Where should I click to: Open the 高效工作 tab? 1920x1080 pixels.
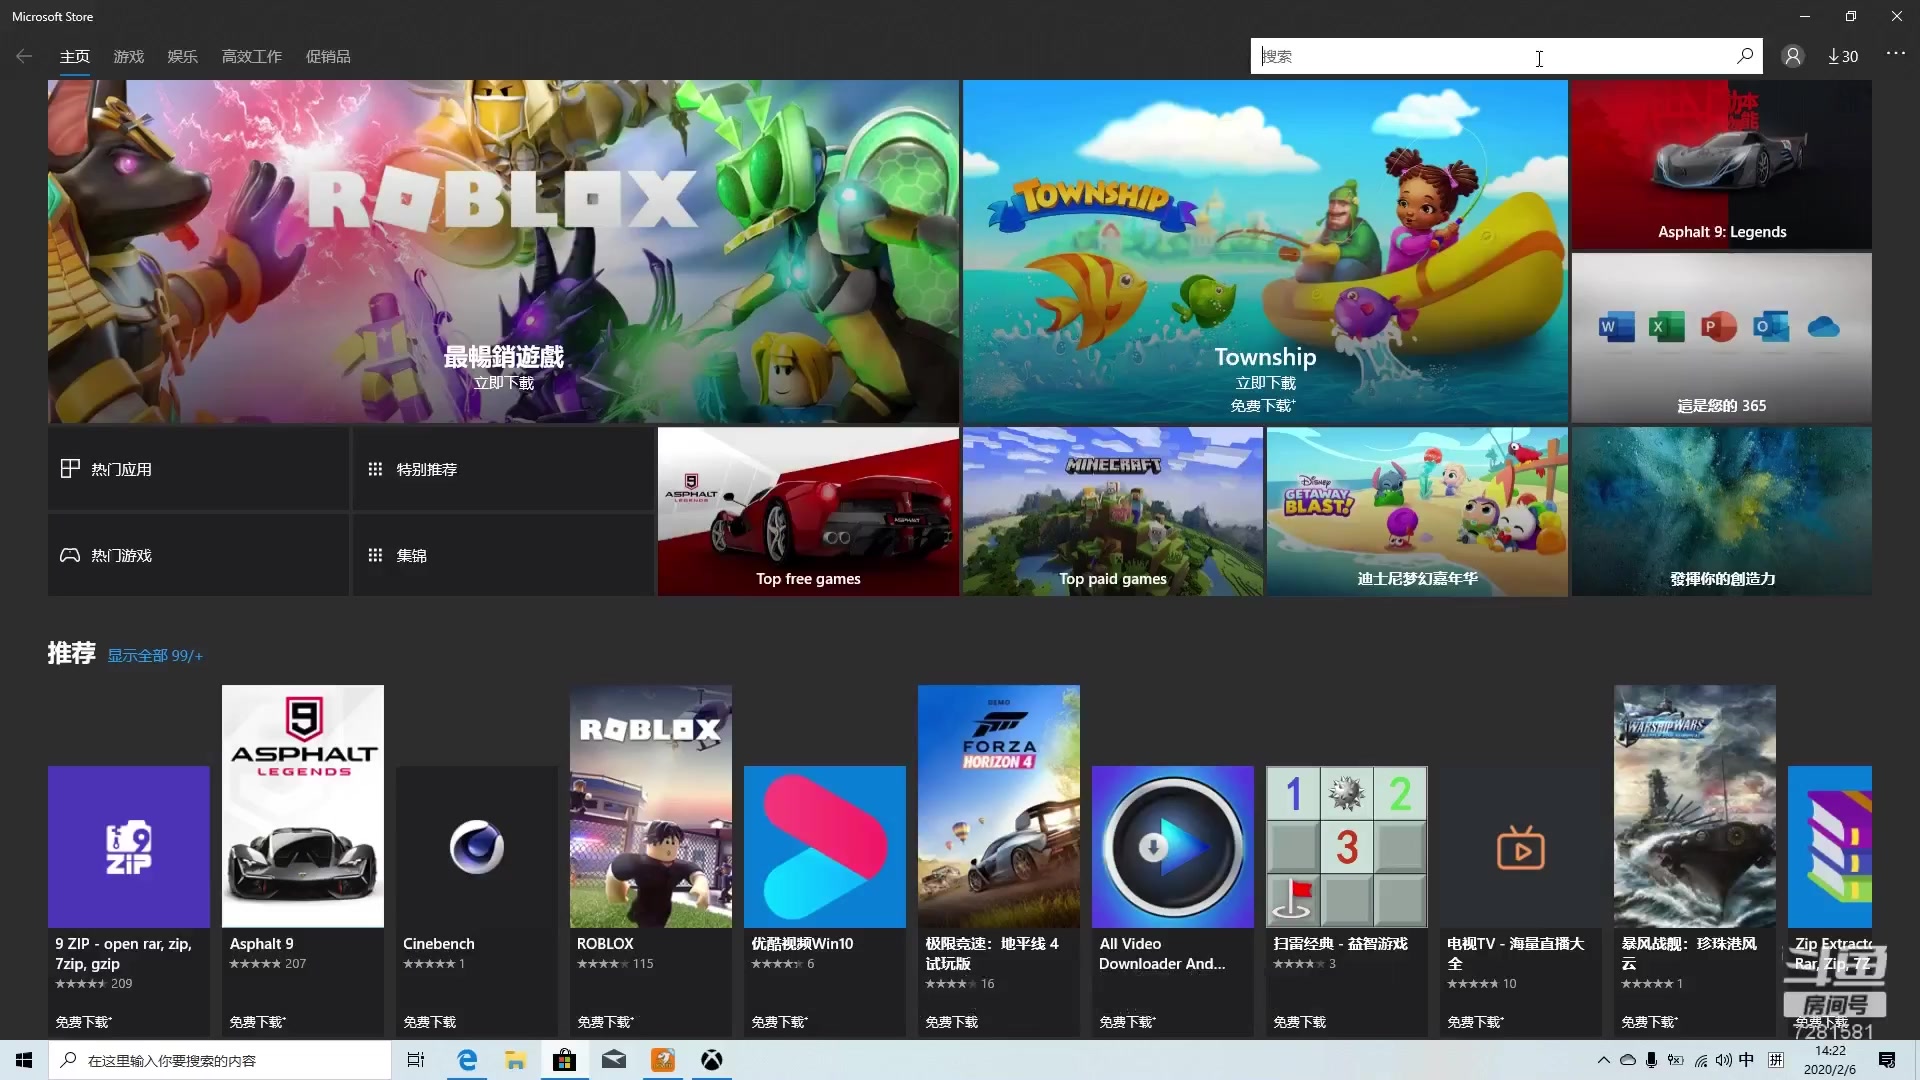tap(251, 57)
